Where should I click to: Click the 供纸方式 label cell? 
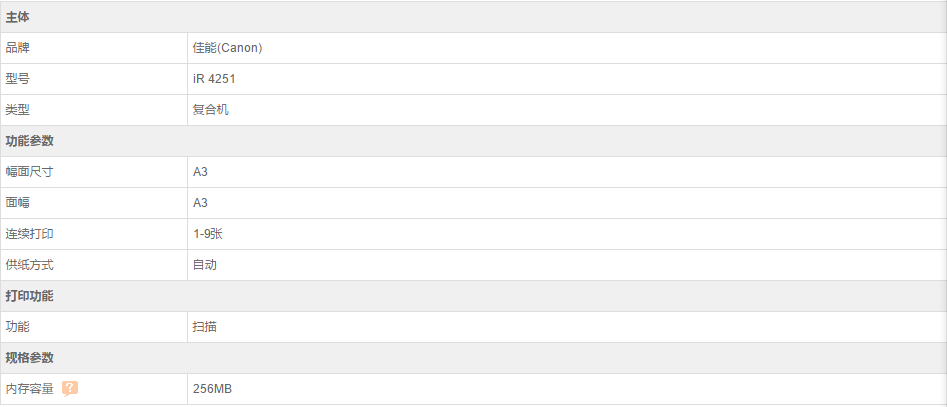pos(30,265)
